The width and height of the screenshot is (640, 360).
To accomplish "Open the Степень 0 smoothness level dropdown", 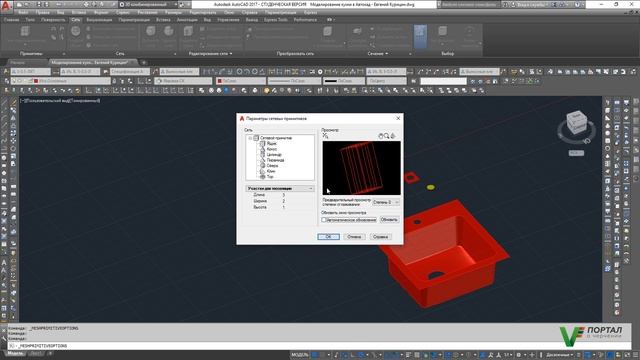I will [x=386, y=202].
